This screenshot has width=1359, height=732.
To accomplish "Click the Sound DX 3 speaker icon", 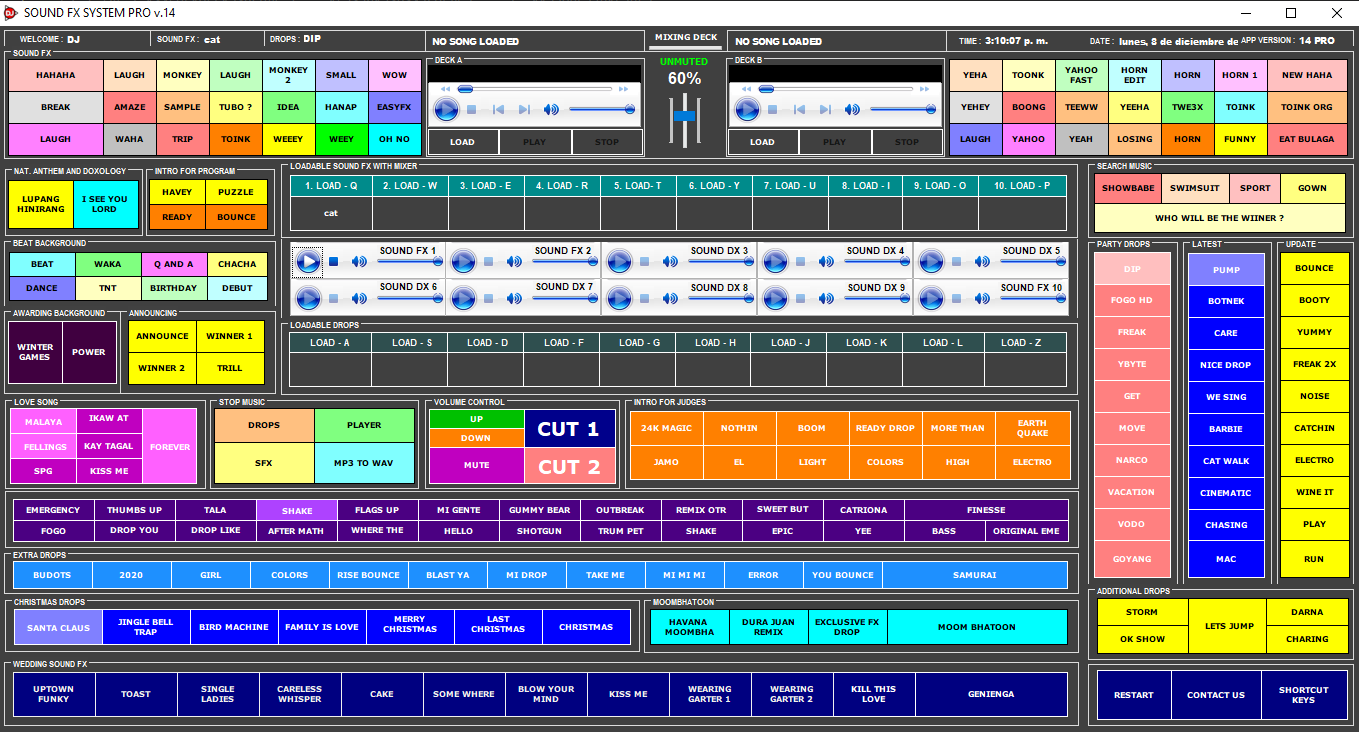I will [x=670, y=262].
